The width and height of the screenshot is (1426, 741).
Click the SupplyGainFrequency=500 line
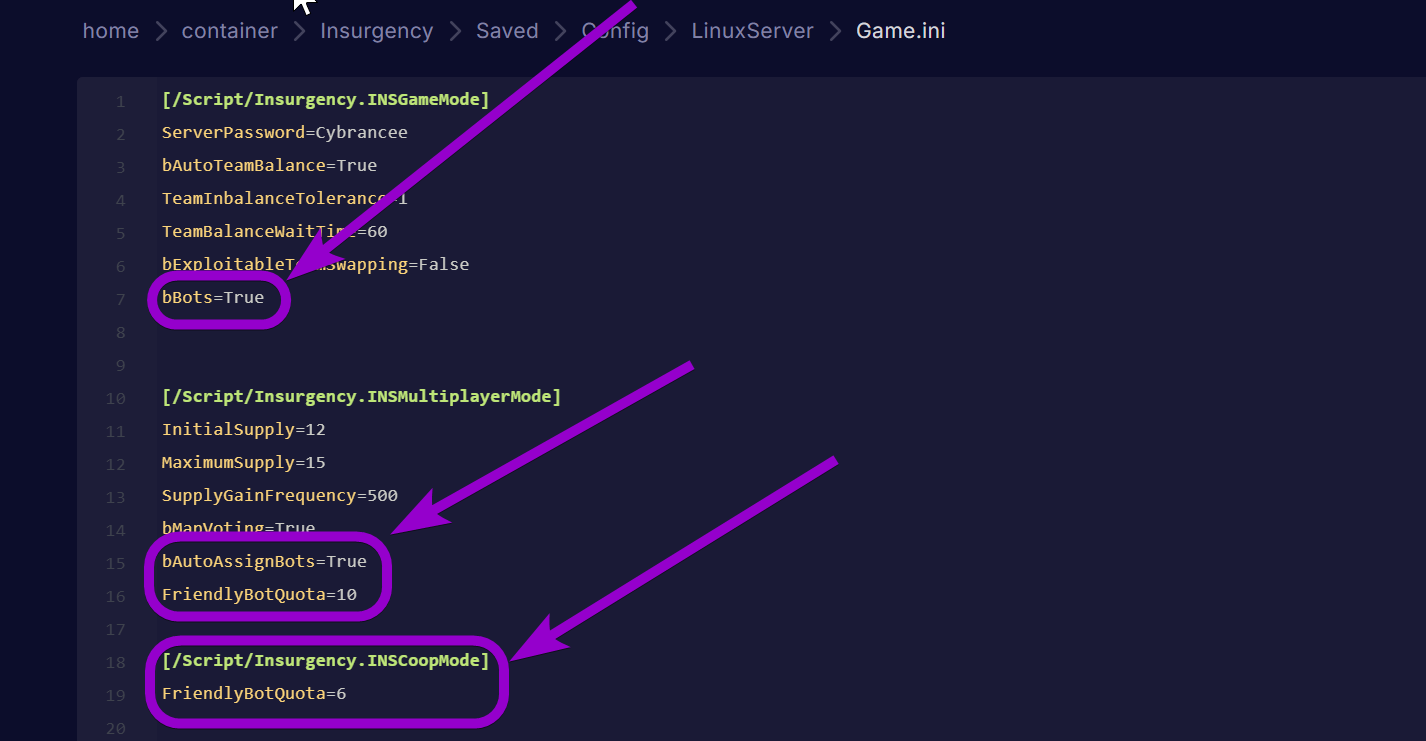click(279, 495)
